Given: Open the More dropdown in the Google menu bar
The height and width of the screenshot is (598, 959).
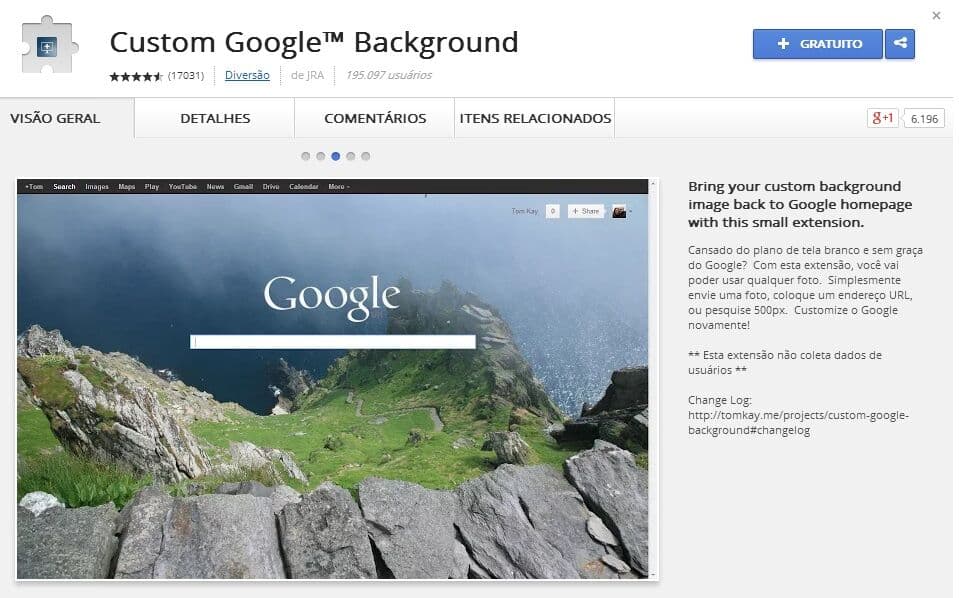Looking at the screenshot, I should tap(337, 186).
